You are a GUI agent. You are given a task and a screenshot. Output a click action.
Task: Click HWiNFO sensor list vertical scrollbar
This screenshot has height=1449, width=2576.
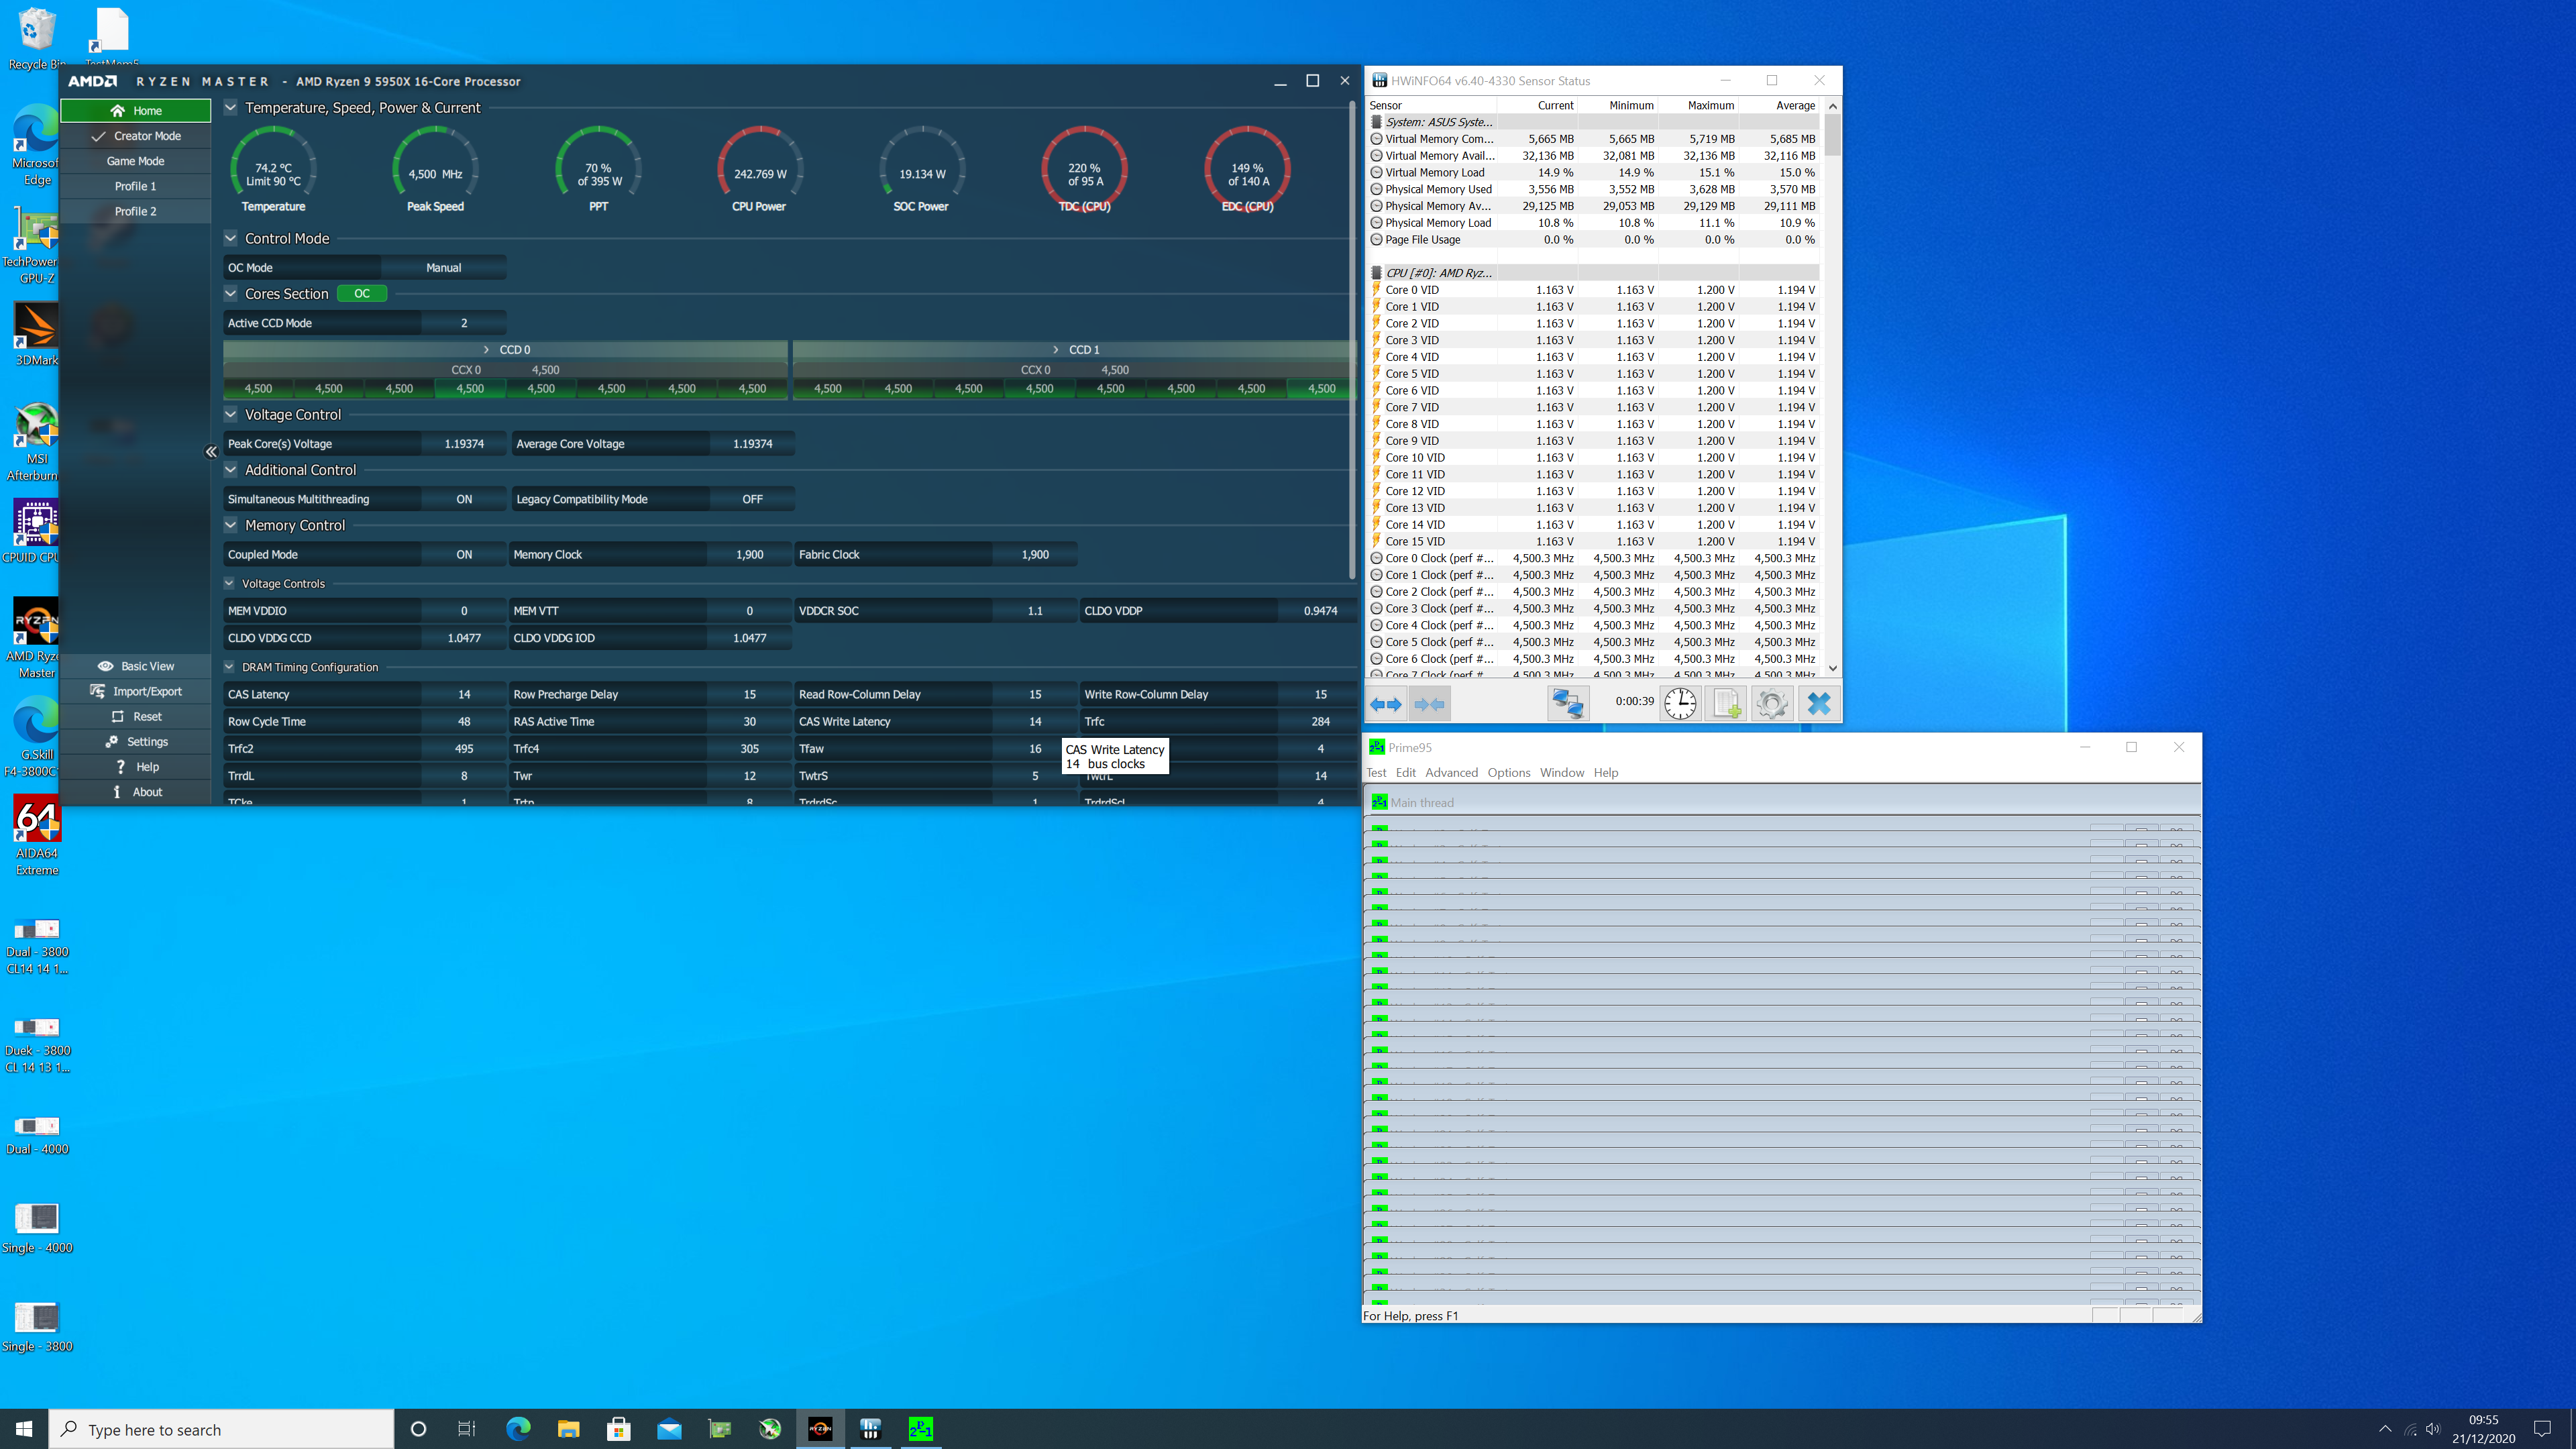click(x=1832, y=387)
